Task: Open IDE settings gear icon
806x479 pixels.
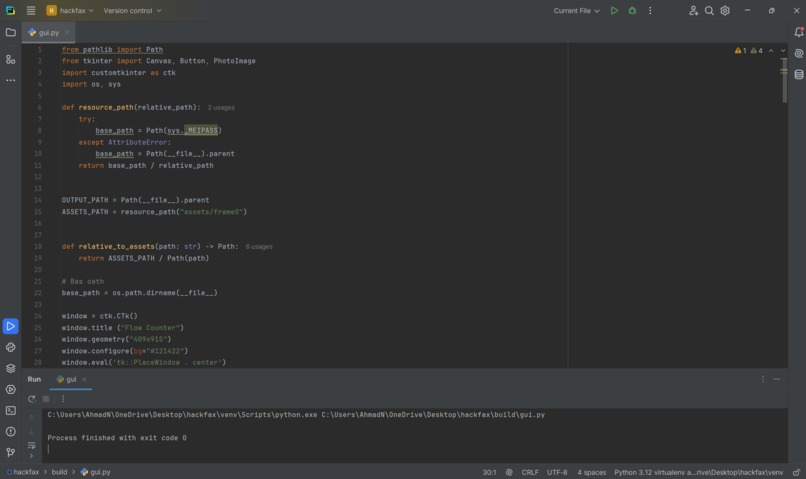Action: (x=725, y=10)
